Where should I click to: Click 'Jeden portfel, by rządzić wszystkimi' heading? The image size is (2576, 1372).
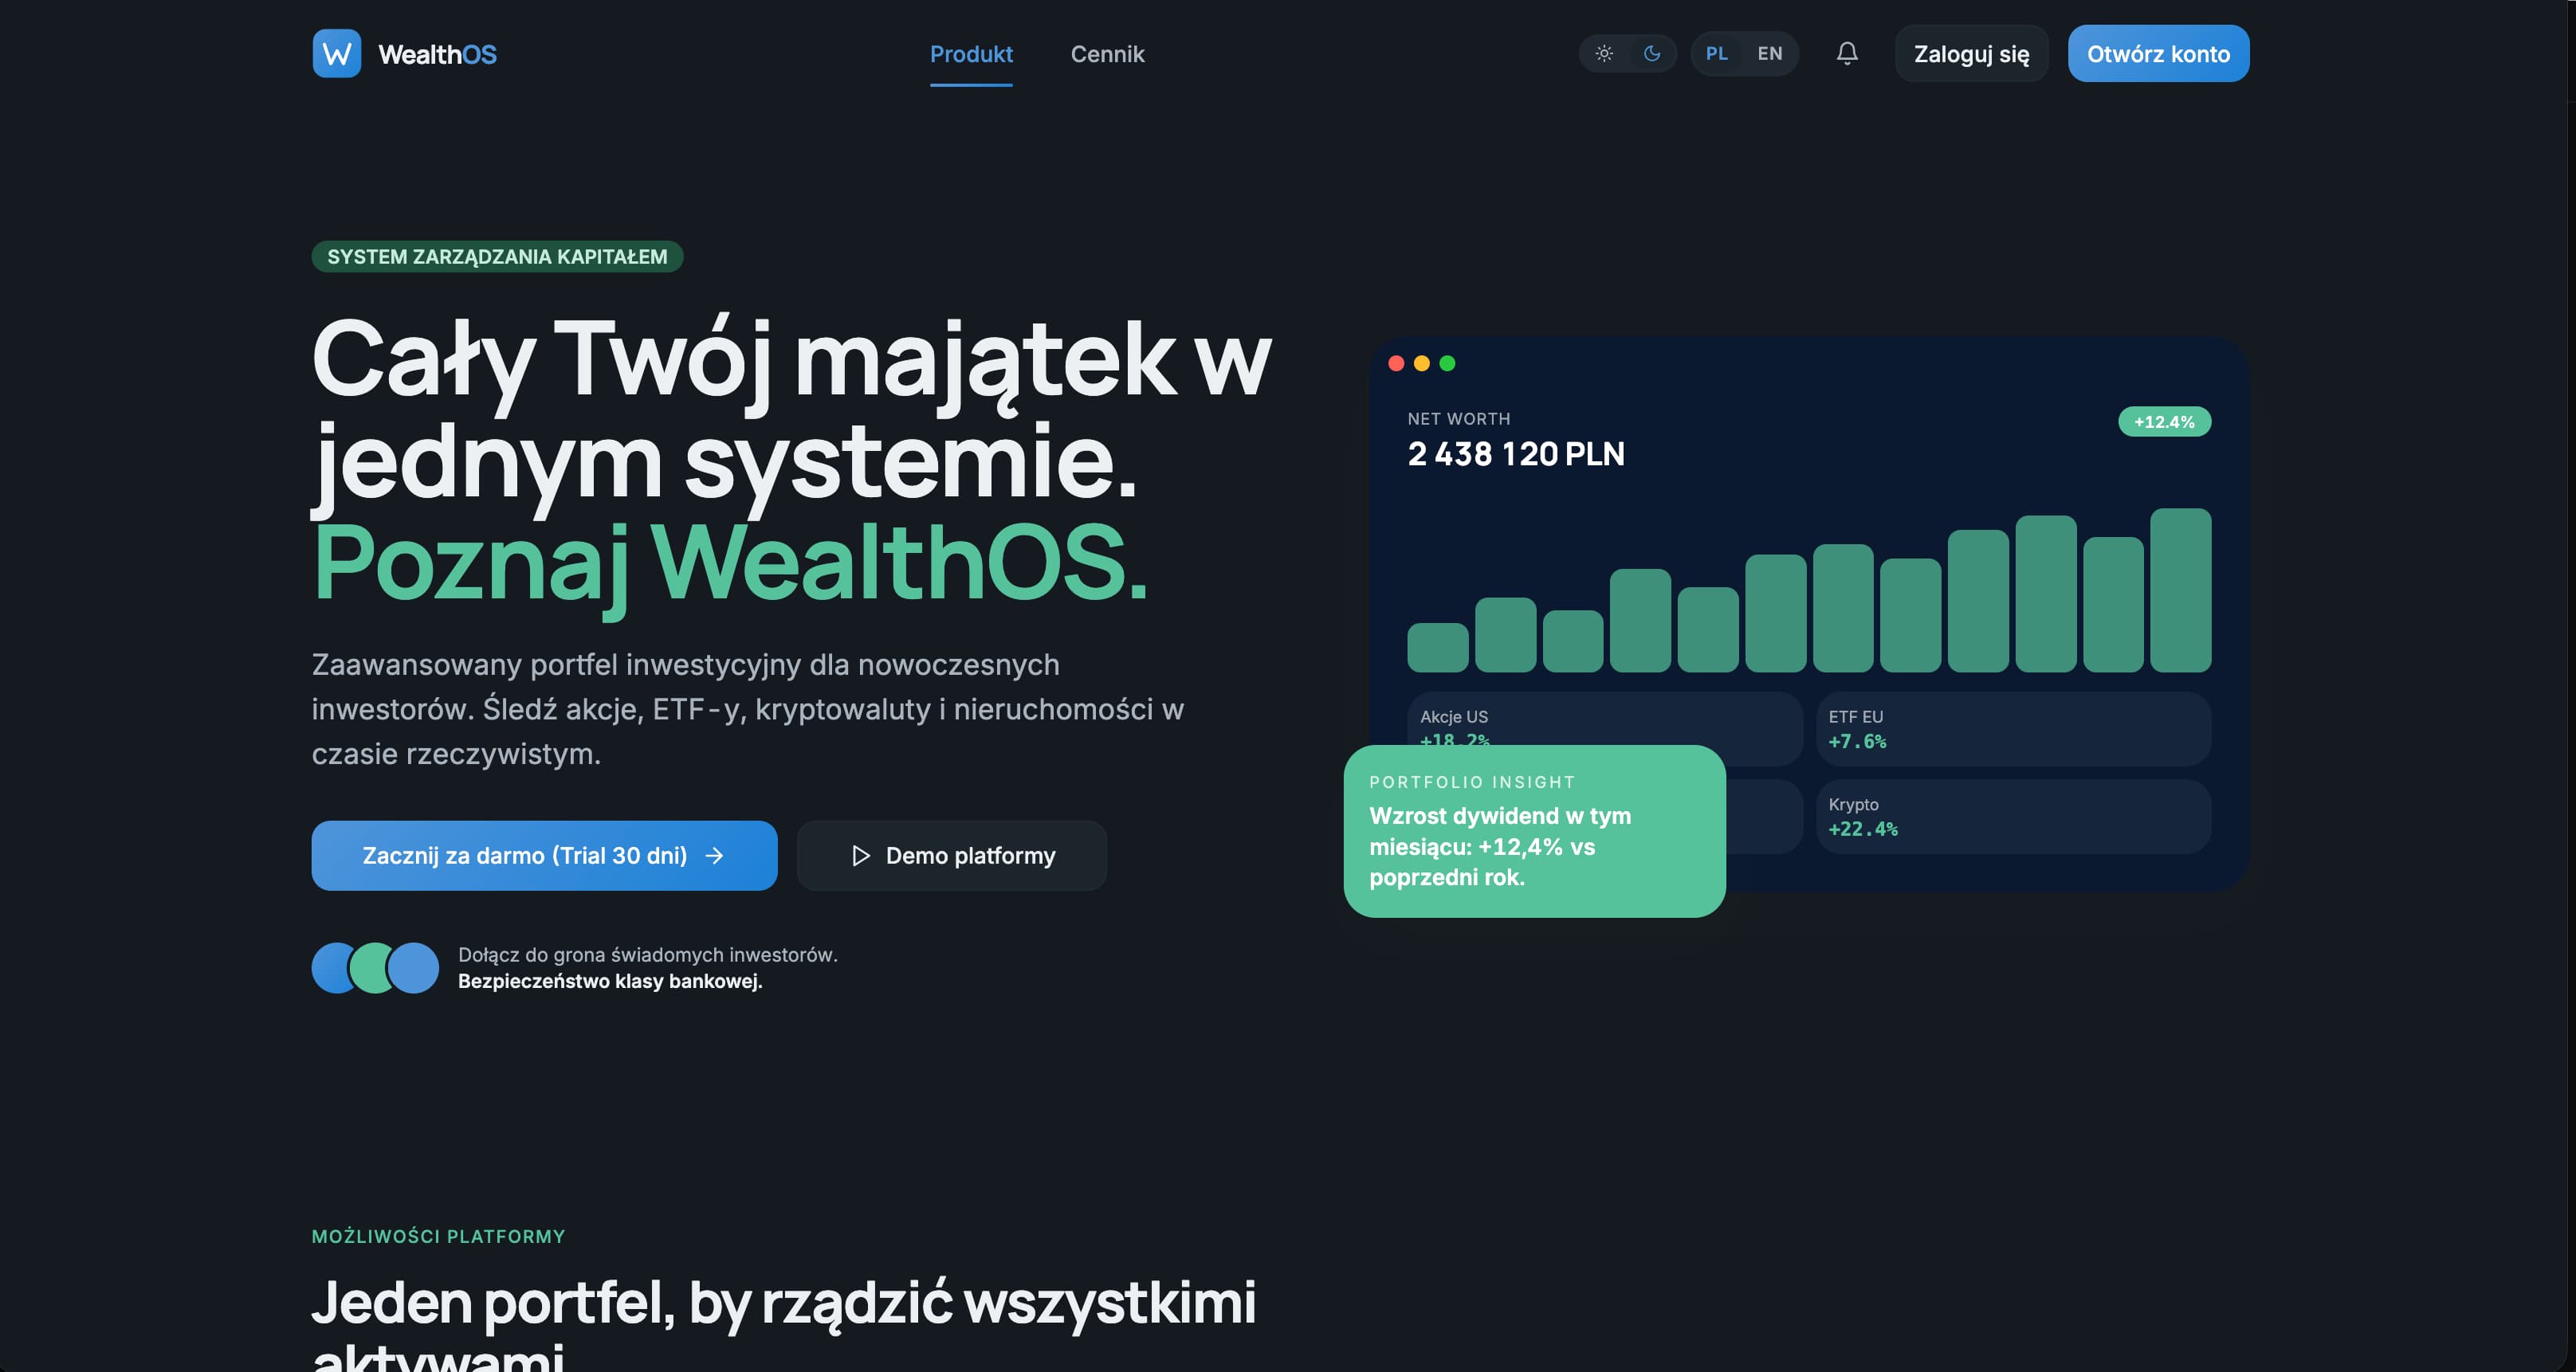[x=784, y=1304]
